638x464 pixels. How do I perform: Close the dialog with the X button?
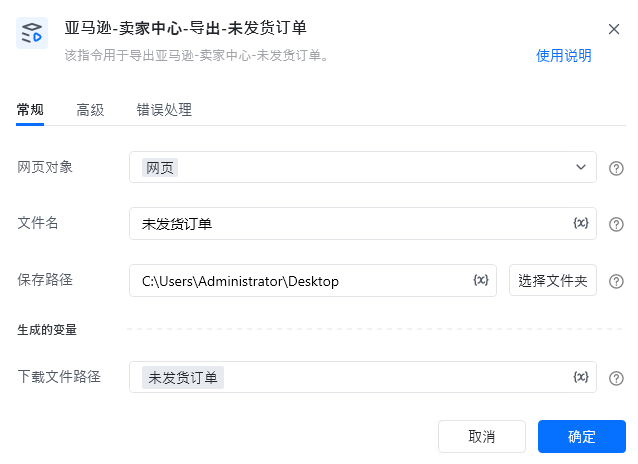(614, 29)
